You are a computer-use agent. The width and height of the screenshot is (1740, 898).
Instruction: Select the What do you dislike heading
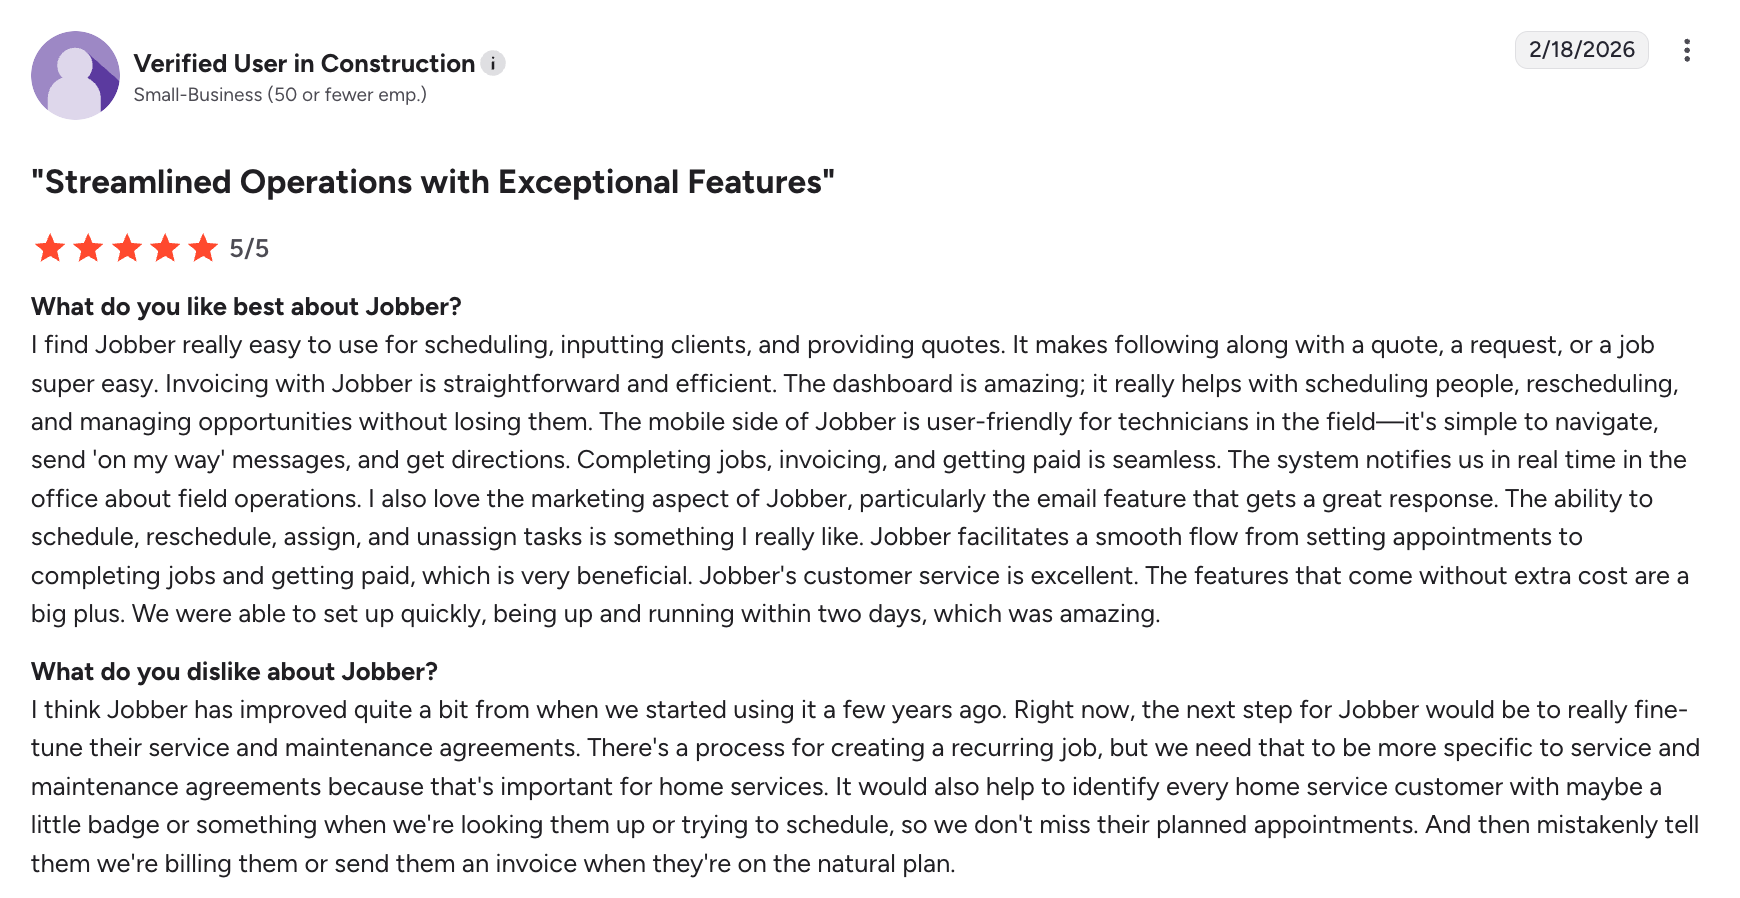pyautogui.click(x=234, y=671)
